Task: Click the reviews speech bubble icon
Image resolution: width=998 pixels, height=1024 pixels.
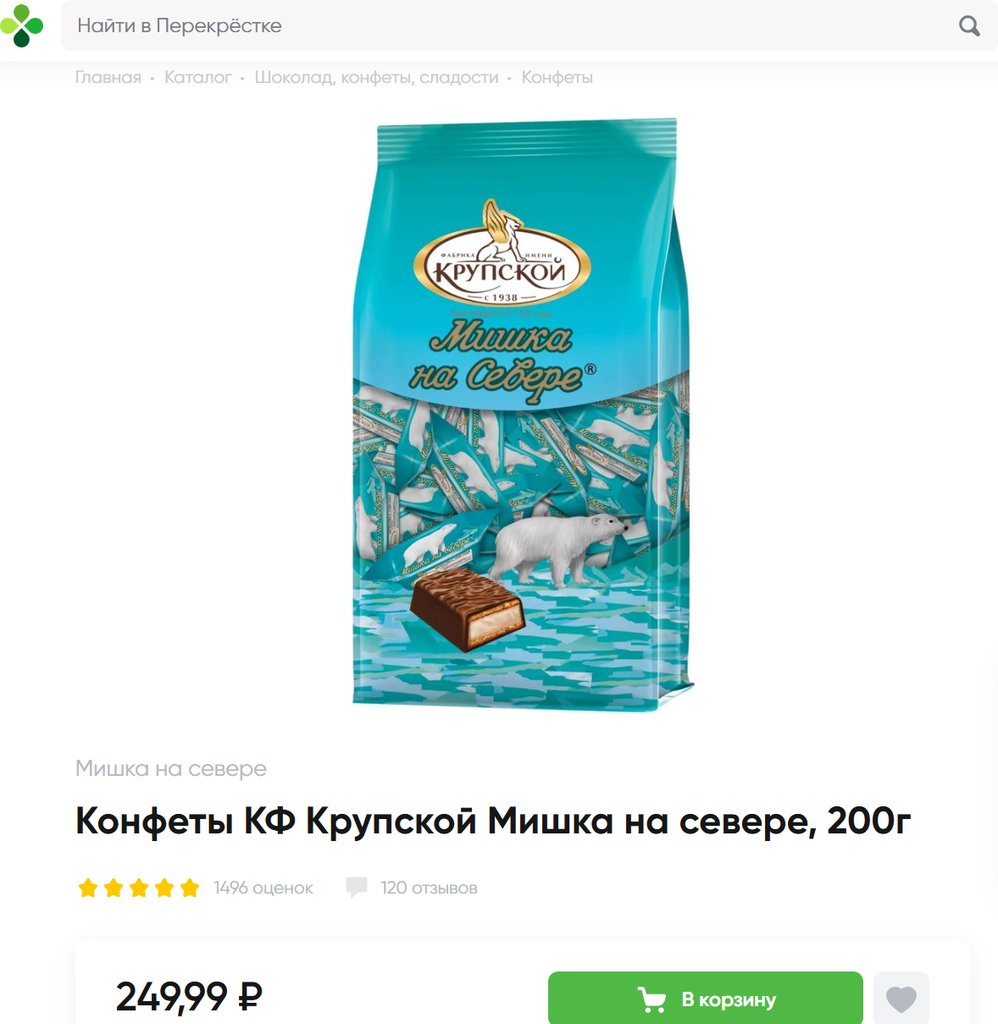Action: pyautogui.click(x=356, y=887)
